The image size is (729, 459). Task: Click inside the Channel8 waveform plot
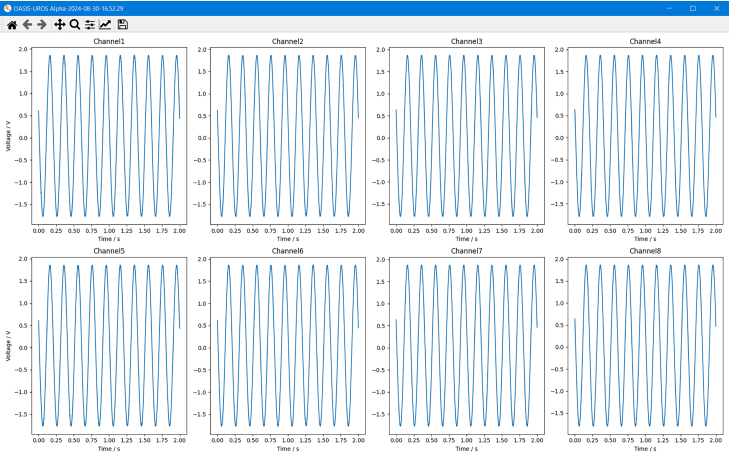(x=645, y=346)
